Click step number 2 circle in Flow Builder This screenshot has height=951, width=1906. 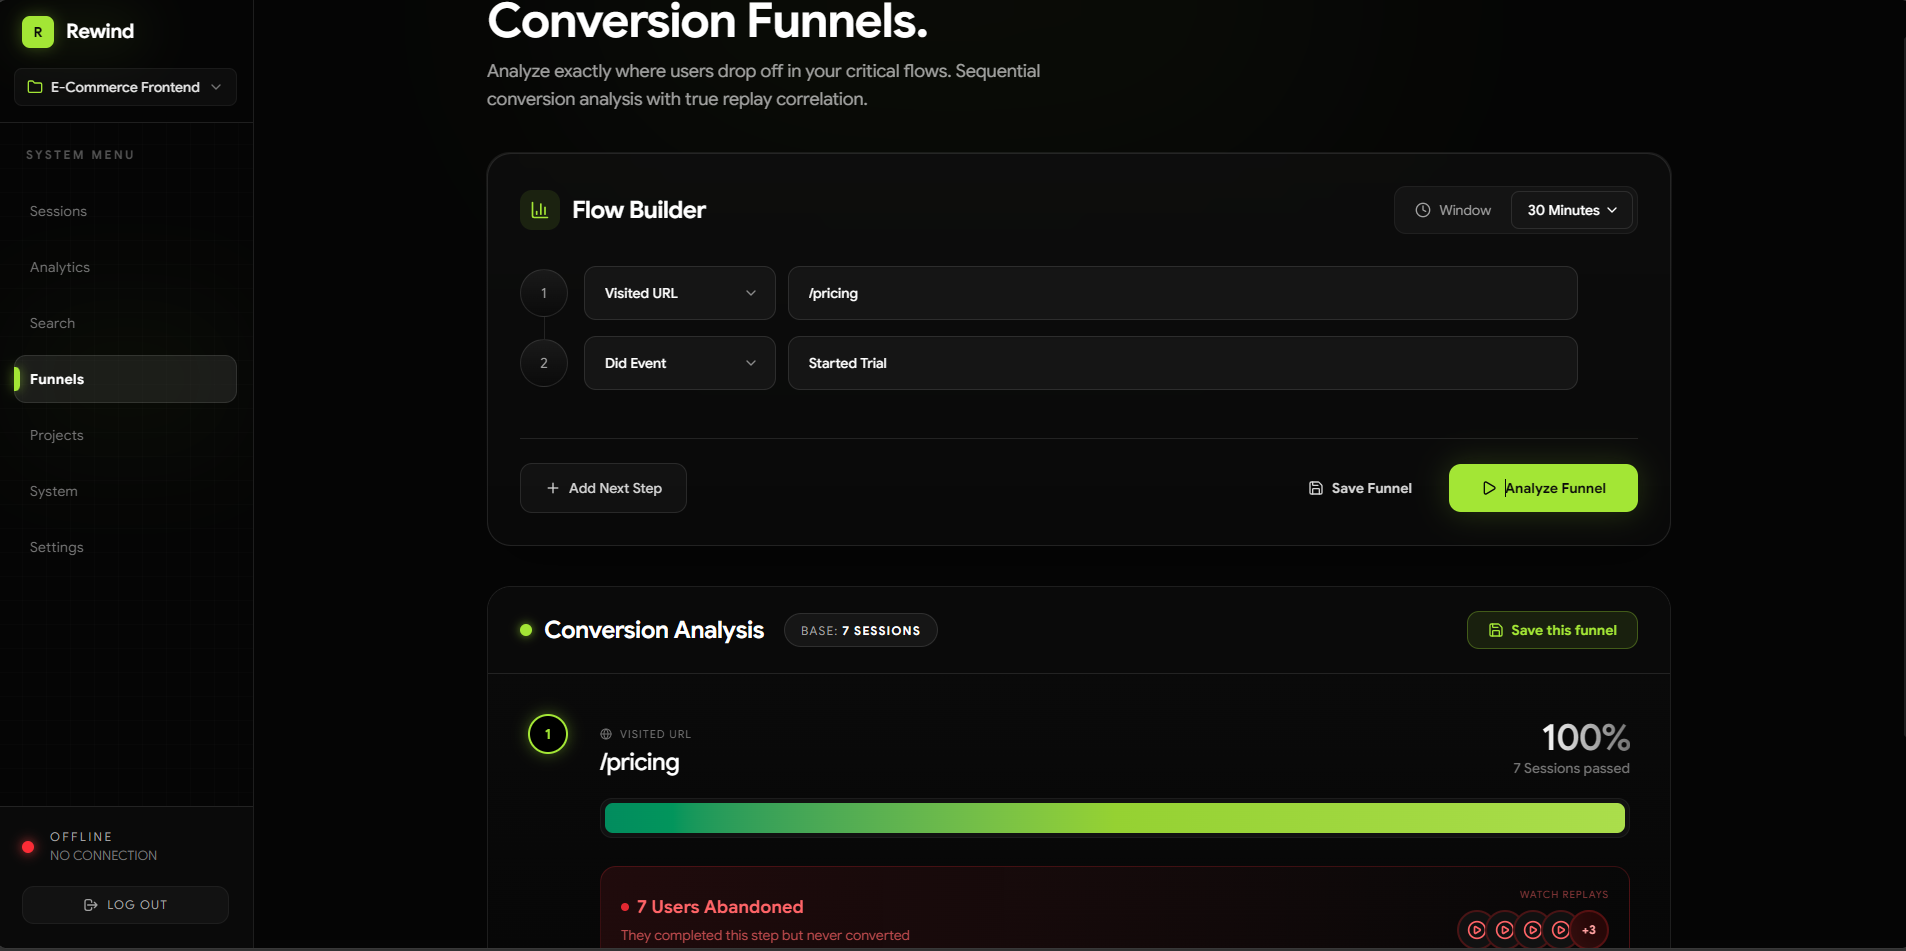coord(544,363)
